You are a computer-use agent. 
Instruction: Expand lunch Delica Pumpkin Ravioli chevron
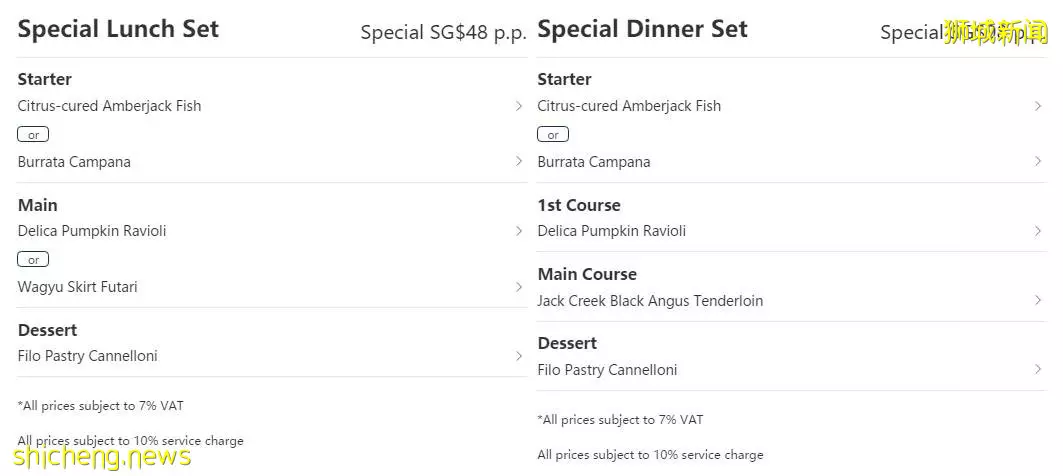(x=519, y=231)
